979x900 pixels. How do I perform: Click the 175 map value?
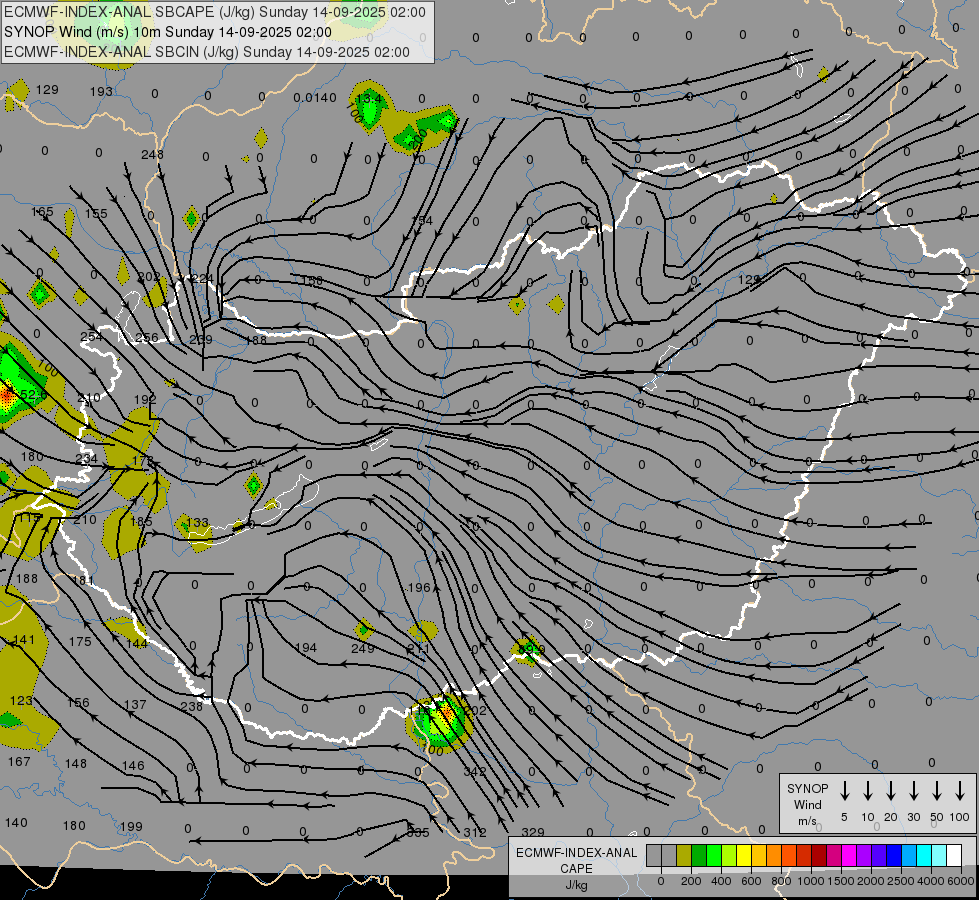point(80,641)
